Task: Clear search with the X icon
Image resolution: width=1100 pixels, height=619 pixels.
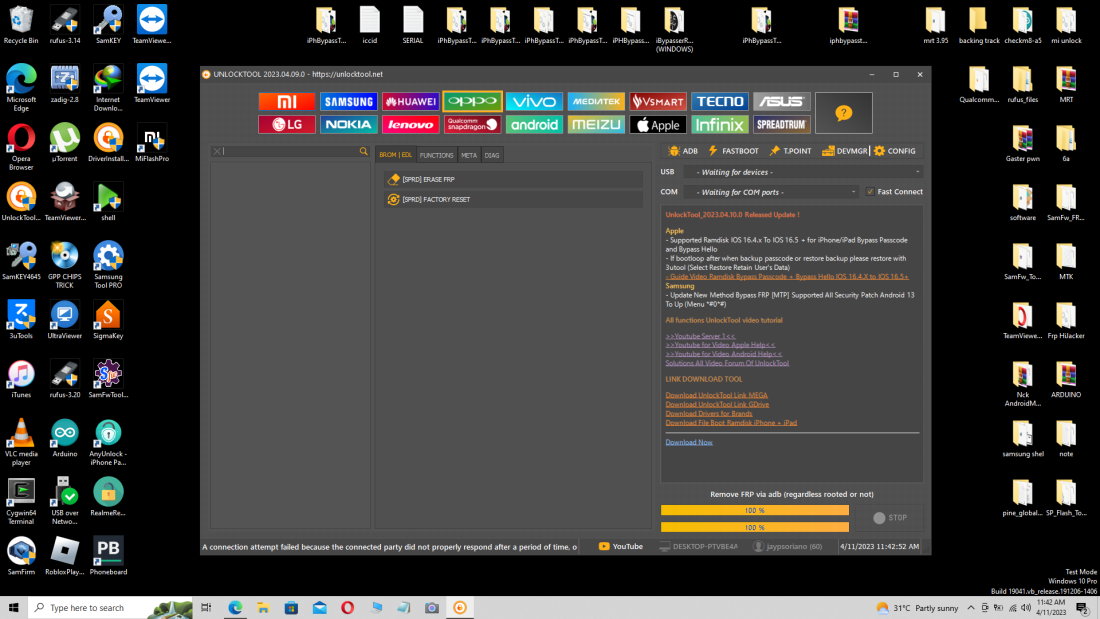Action: (217, 151)
